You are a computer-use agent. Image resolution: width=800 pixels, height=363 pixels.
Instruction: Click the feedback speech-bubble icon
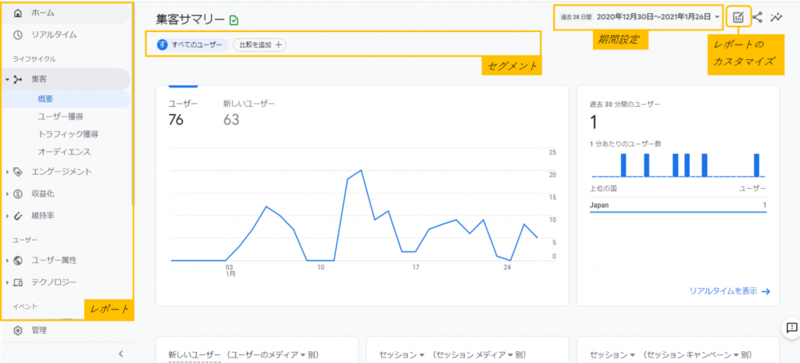[x=791, y=328]
